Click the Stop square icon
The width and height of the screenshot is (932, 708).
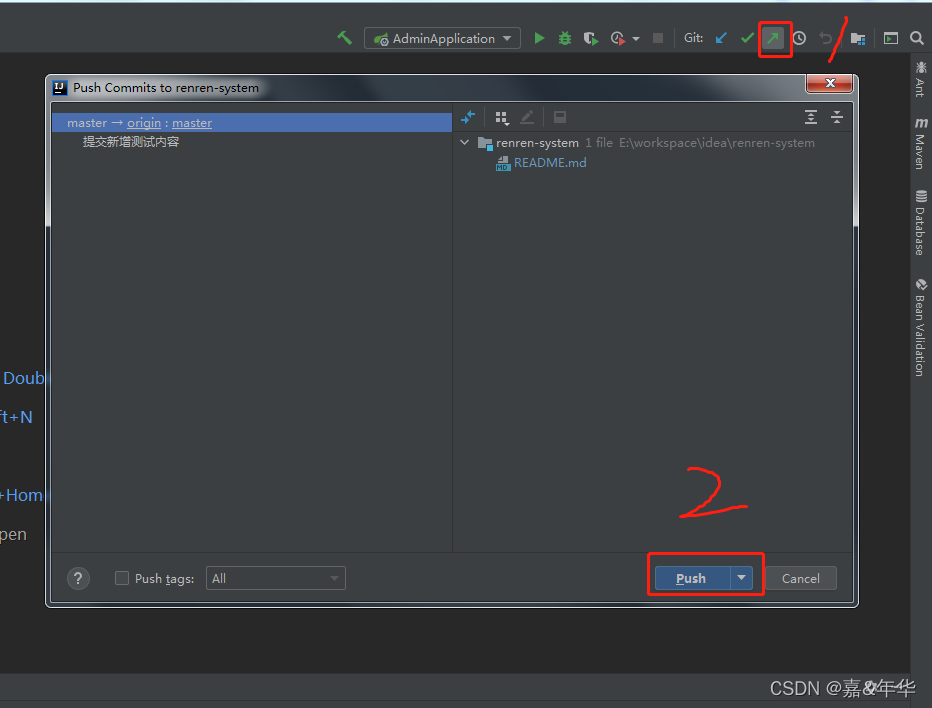pyautogui.click(x=658, y=39)
